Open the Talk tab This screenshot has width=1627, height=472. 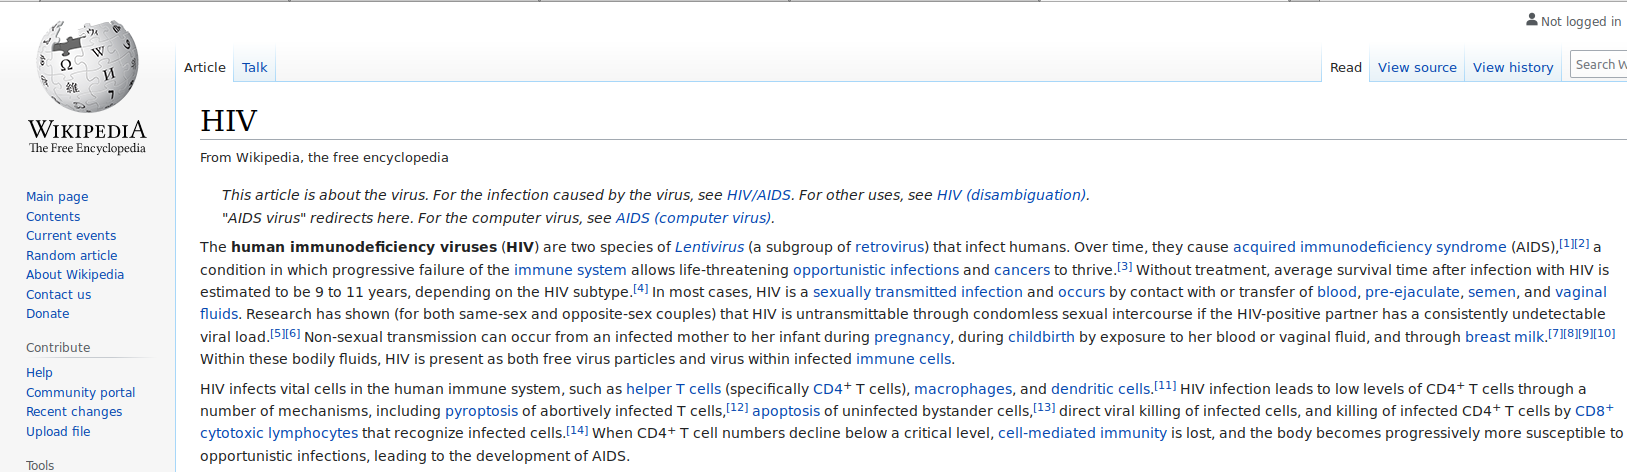click(254, 67)
